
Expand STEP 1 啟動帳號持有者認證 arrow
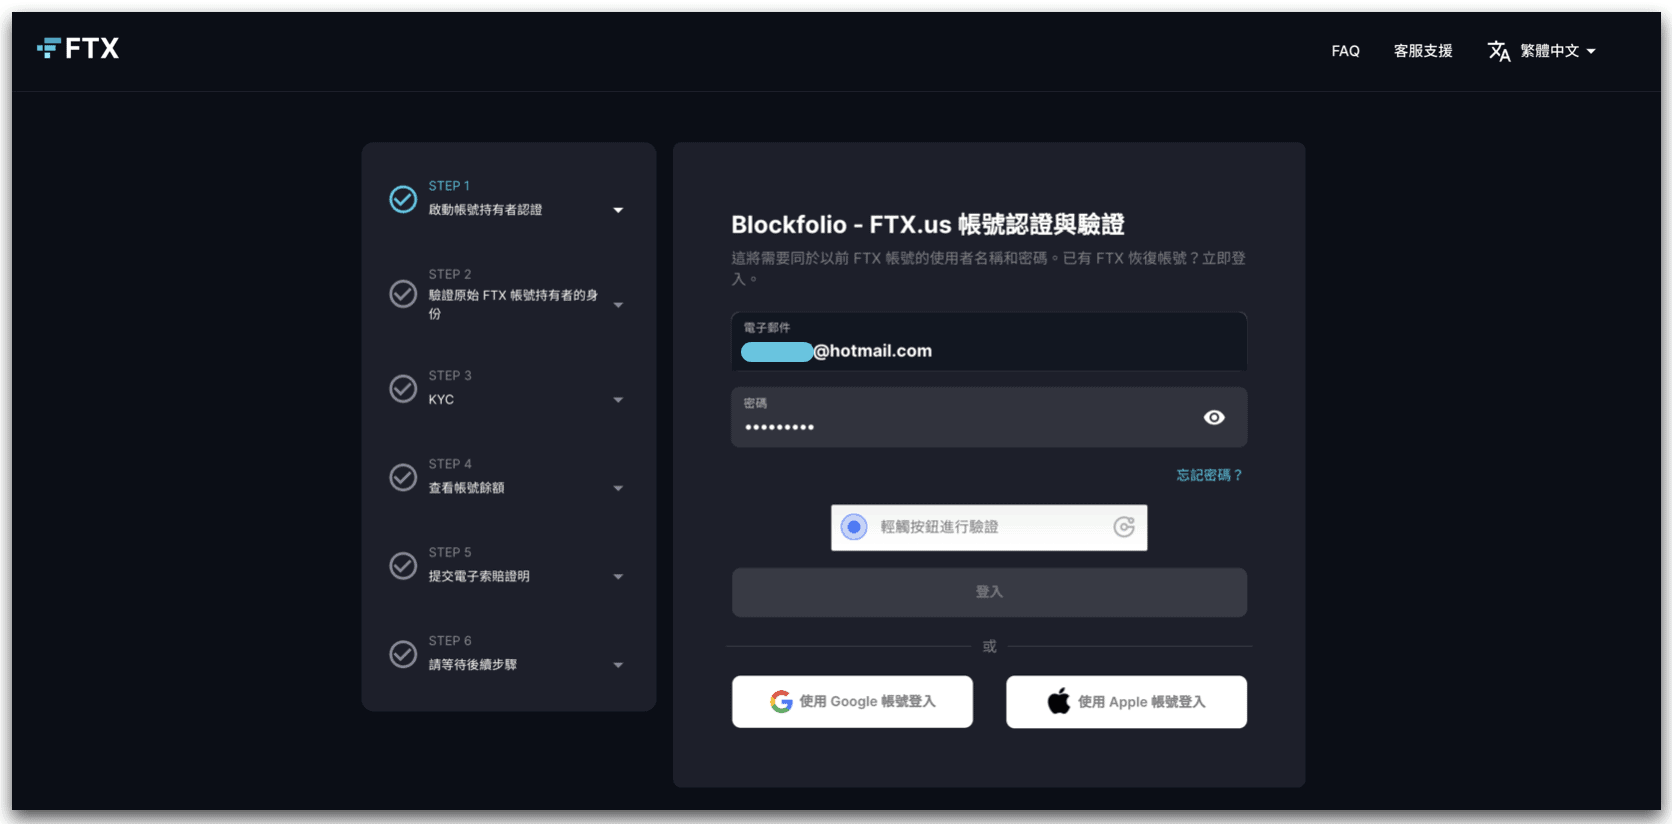(618, 210)
